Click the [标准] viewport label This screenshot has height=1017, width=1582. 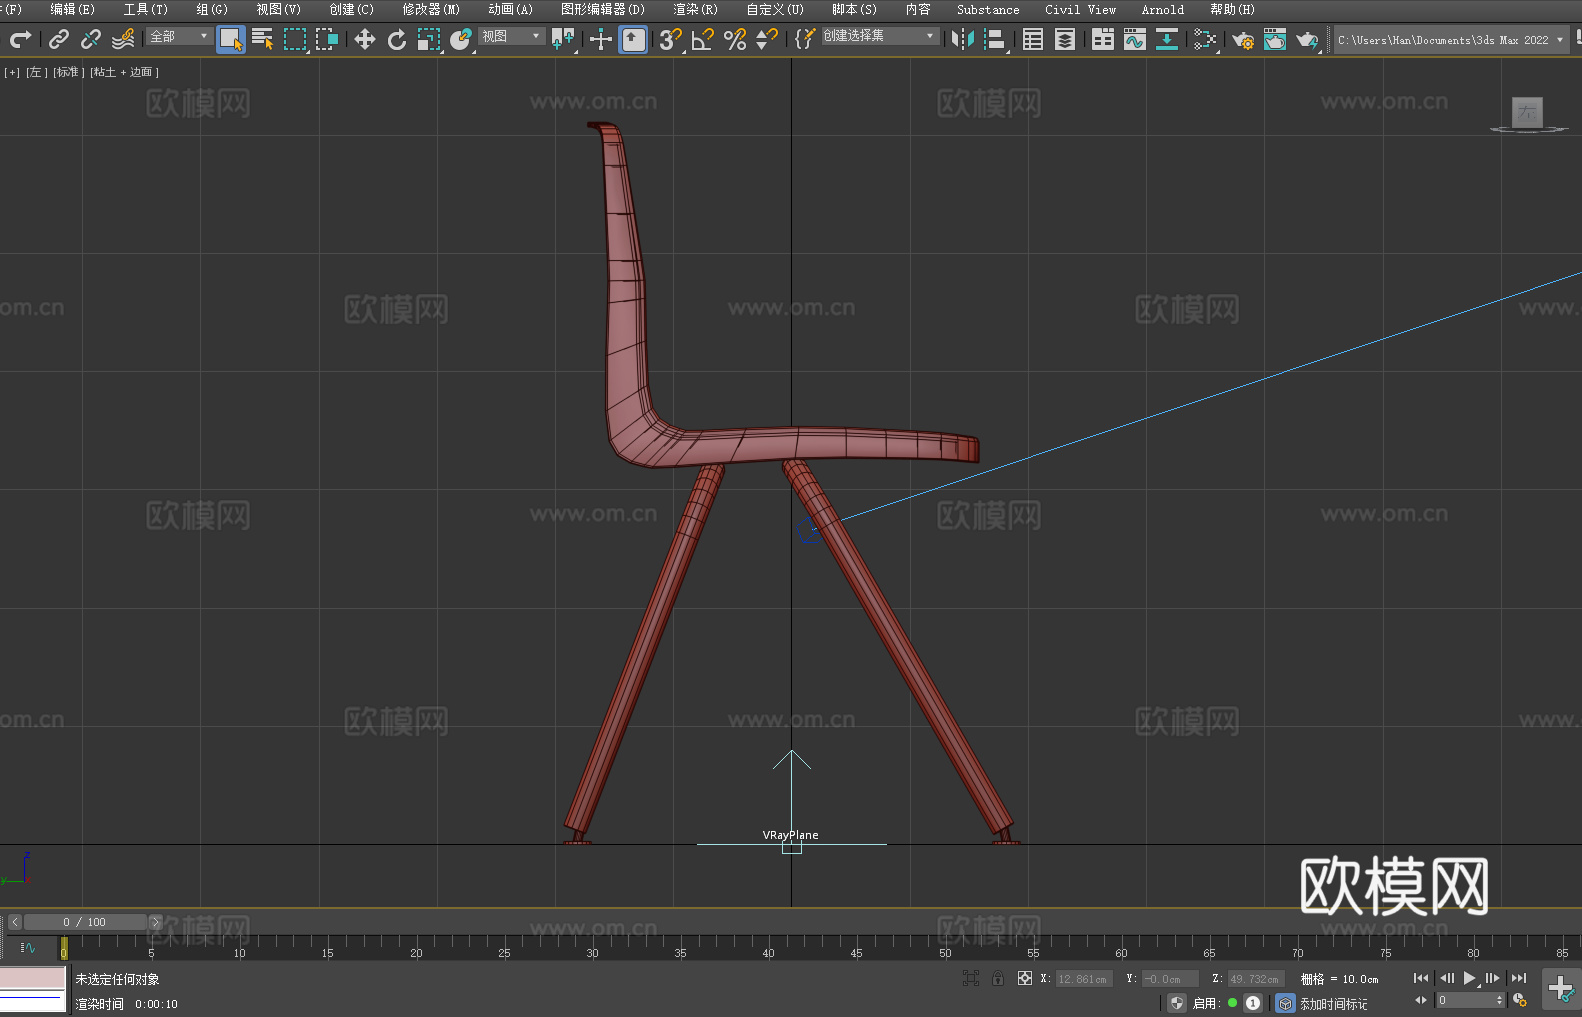click(x=68, y=72)
